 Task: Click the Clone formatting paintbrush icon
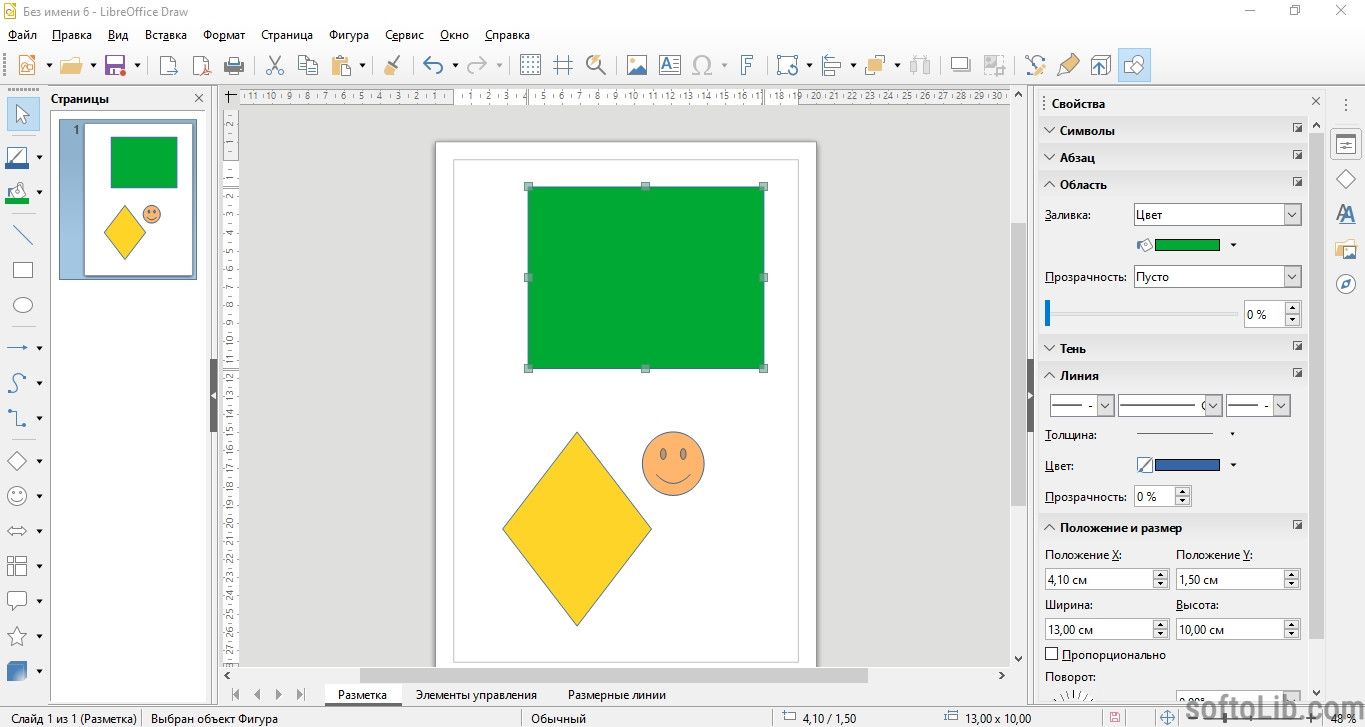click(x=392, y=65)
